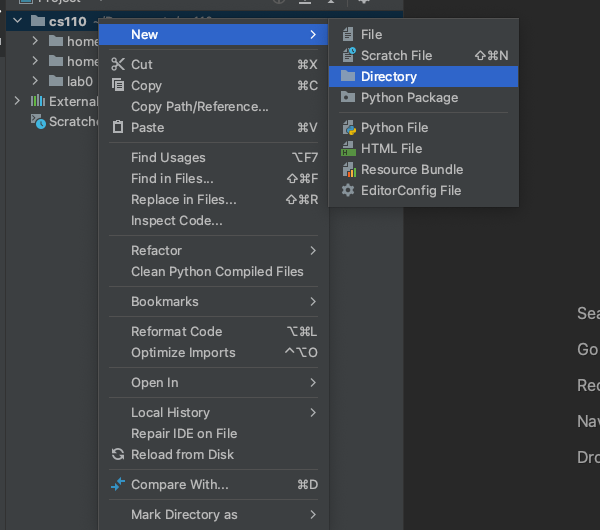Expand the first home folder in the tree
600x530 pixels.
coord(35,41)
